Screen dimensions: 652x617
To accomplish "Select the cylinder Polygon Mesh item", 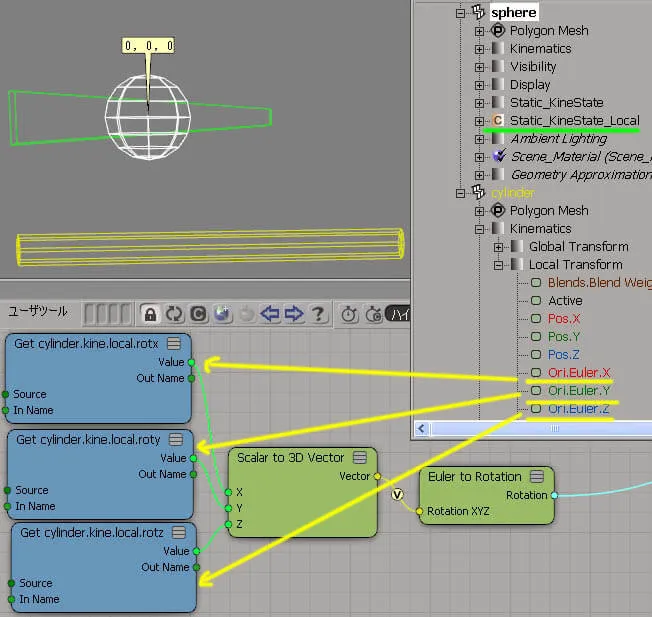I will pyautogui.click(x=549, y=211).
